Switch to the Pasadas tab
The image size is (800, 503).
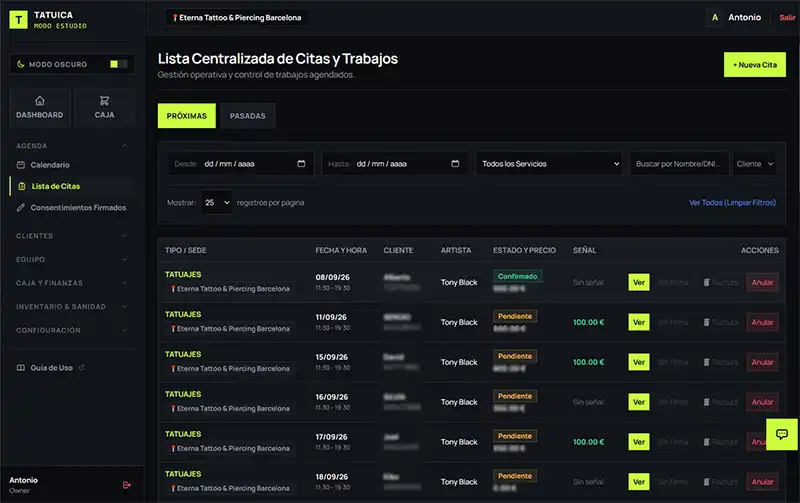pos(247,116)
